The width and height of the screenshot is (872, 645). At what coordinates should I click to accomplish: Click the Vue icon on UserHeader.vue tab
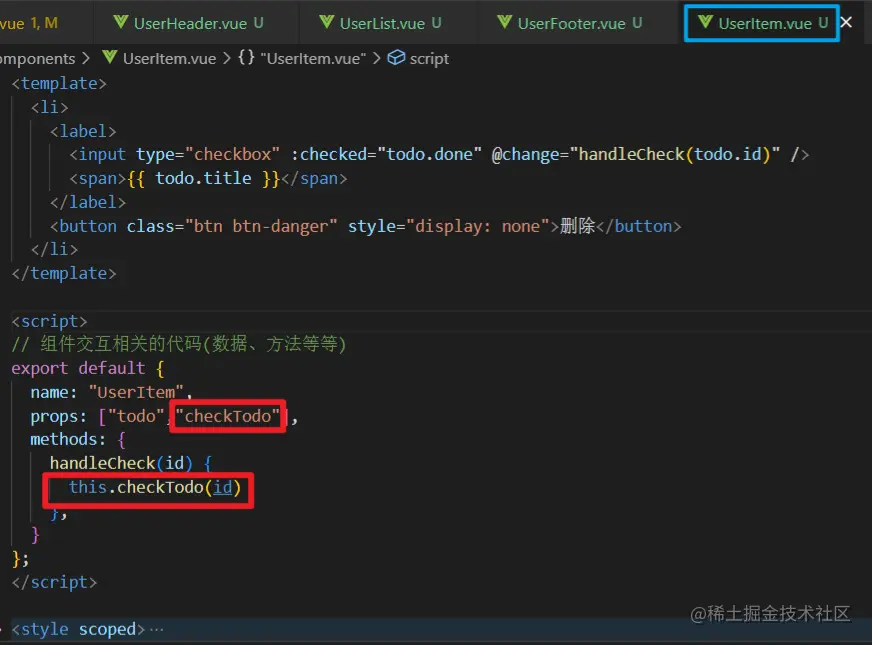[121, 22]
